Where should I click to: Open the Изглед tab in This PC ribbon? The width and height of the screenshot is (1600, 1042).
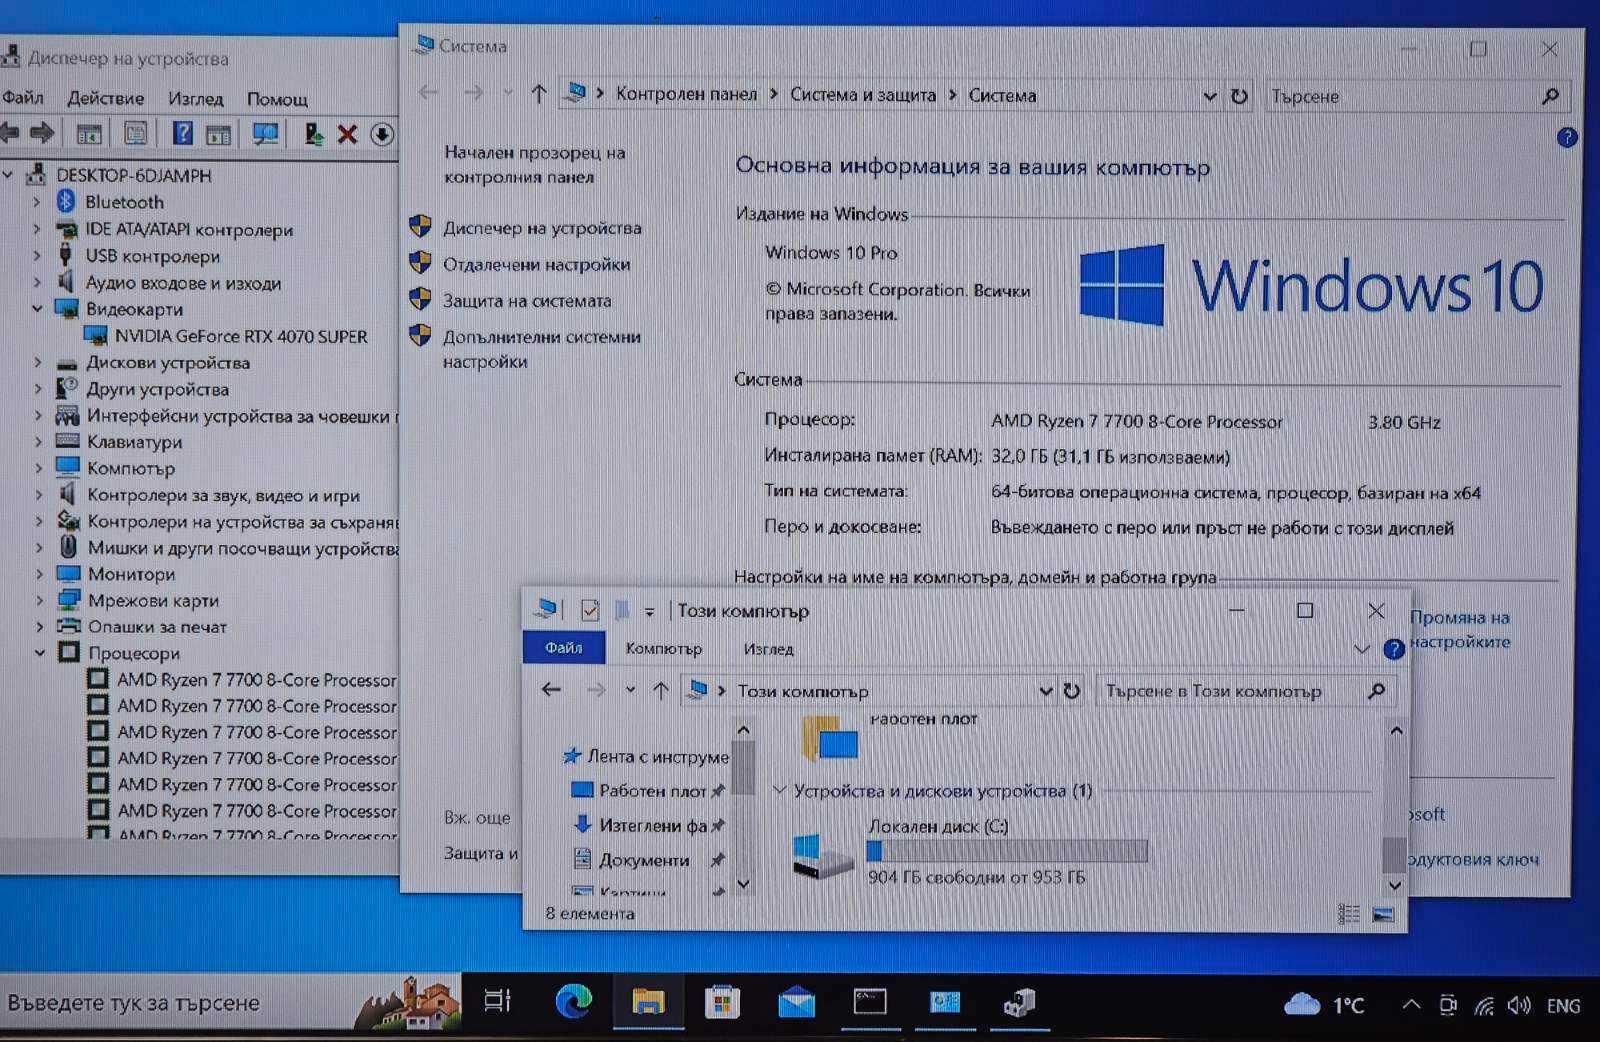click(768, 649)
